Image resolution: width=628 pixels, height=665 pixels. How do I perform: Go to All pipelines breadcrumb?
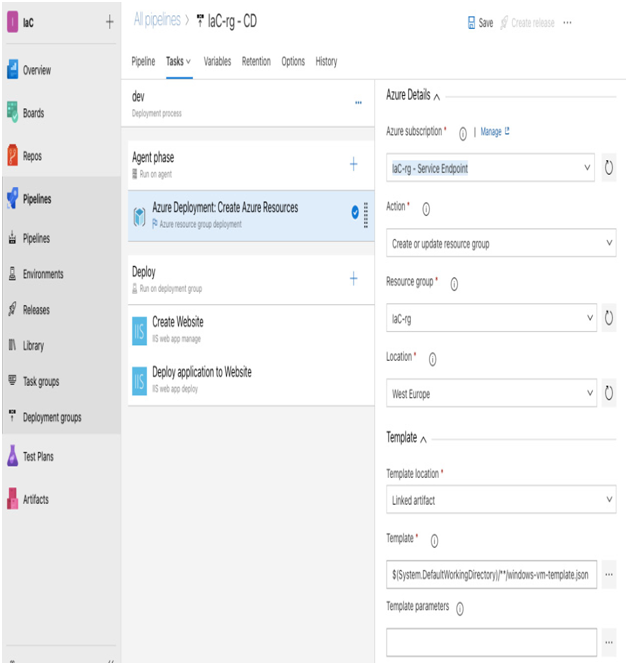(x=157, y=20)
